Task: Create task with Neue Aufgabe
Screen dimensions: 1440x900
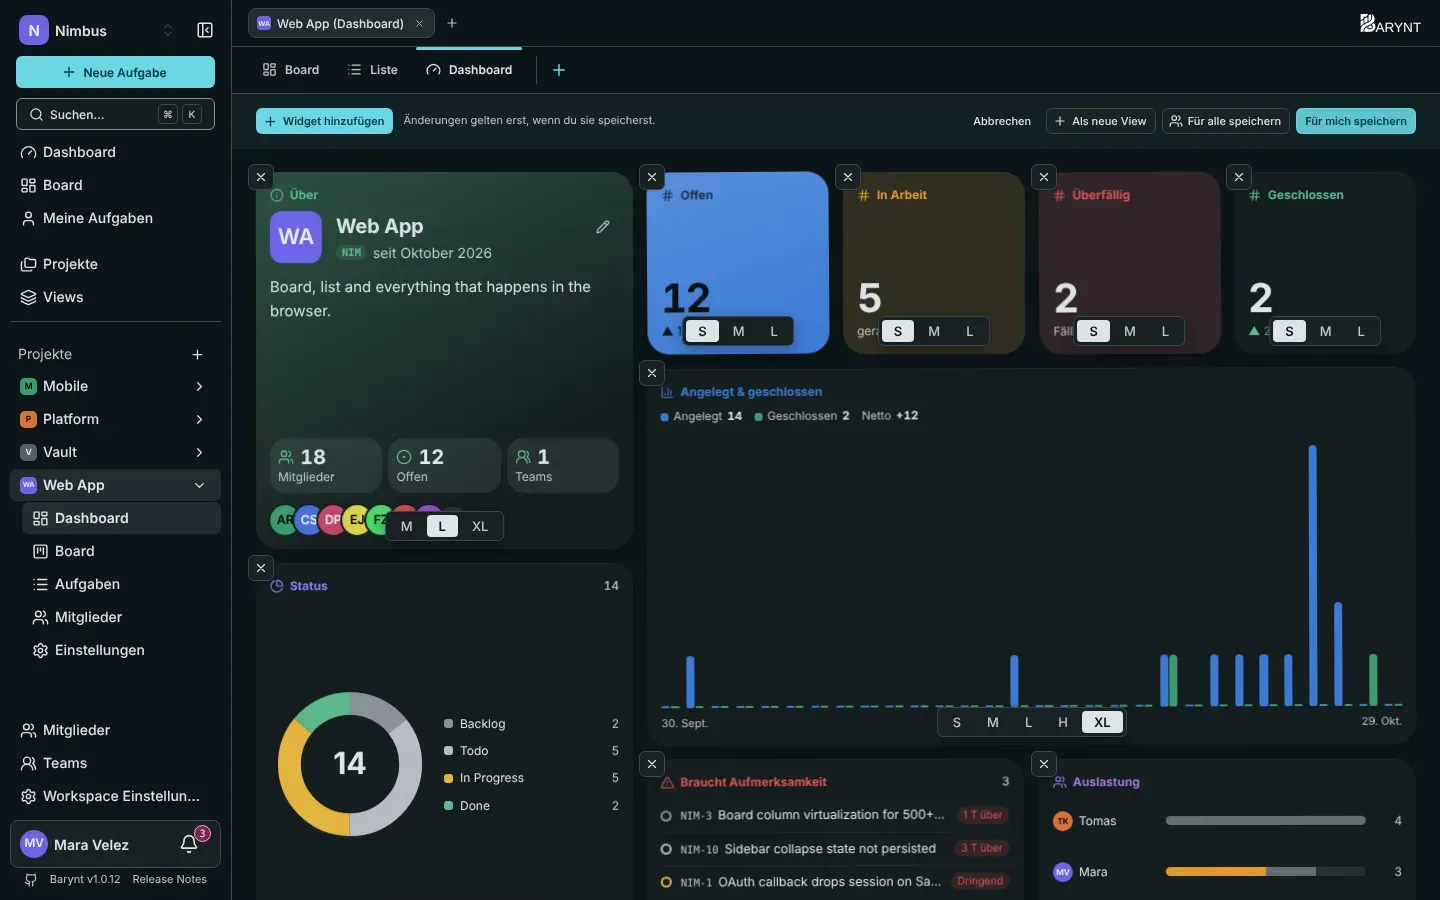Action: coord(115,72)
